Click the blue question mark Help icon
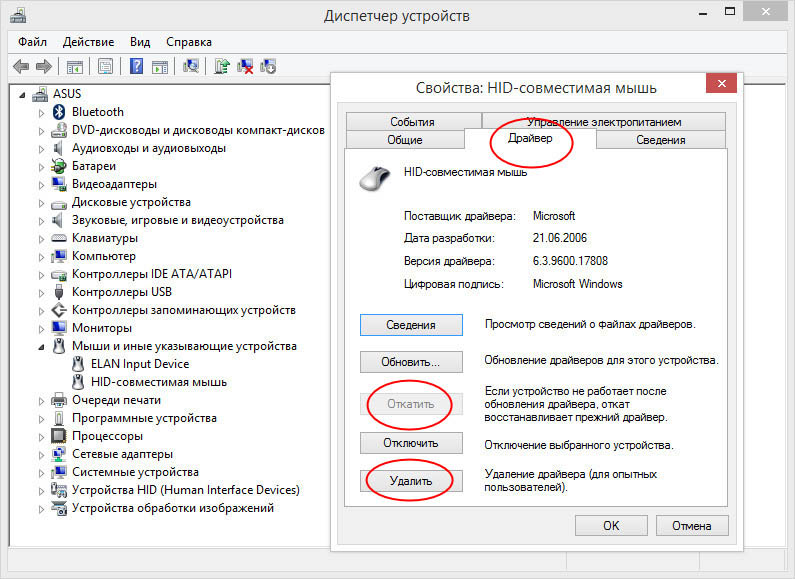The height and width of the screenshot is (579, 795). (x=136, y=66)
